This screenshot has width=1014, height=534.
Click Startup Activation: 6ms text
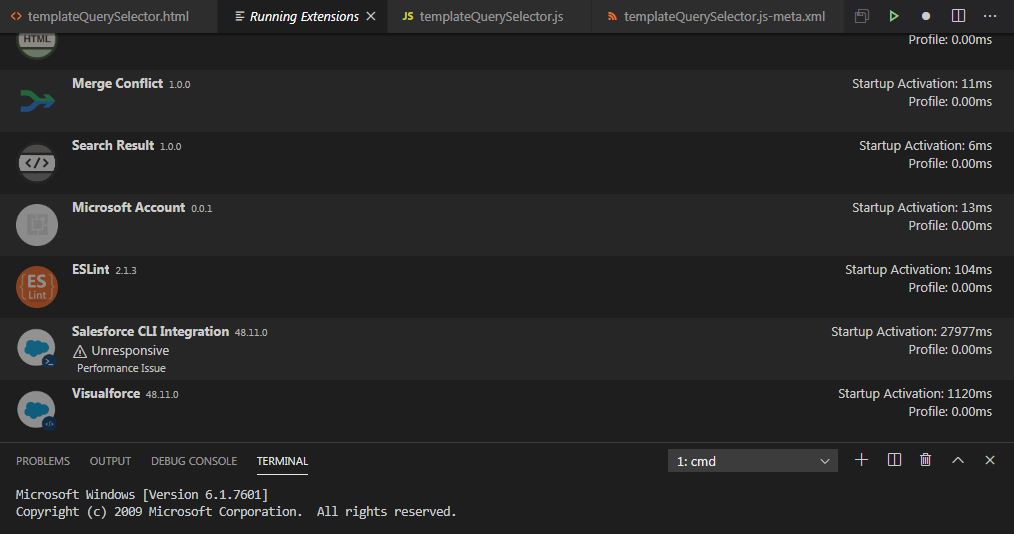925,145
